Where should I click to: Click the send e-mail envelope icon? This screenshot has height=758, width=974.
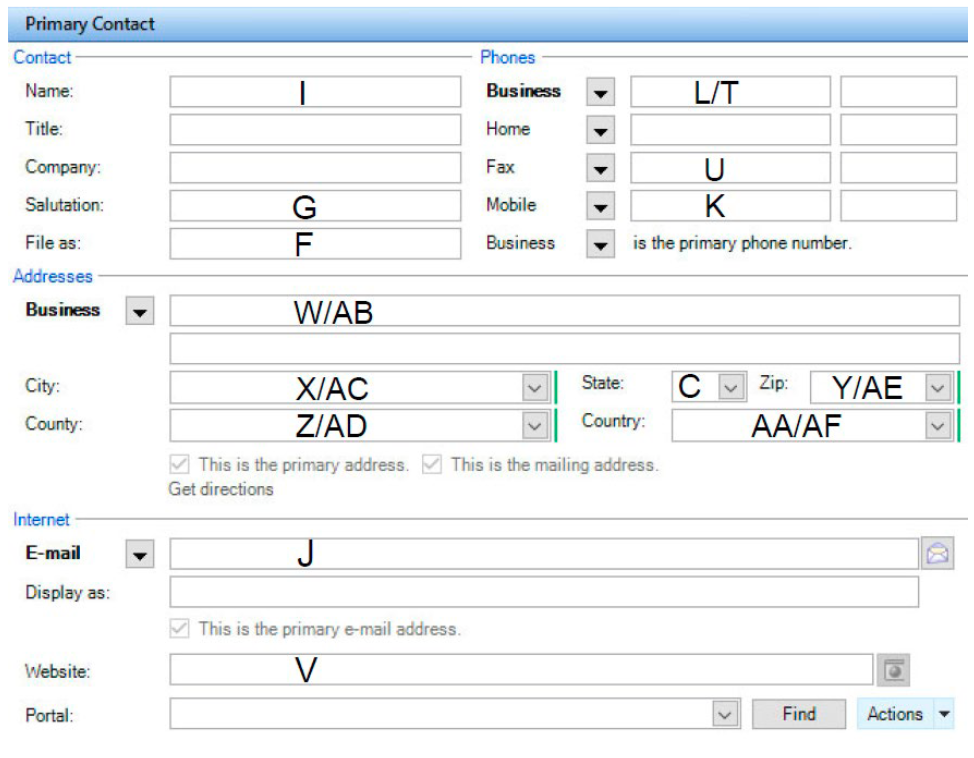pos(937,553)
